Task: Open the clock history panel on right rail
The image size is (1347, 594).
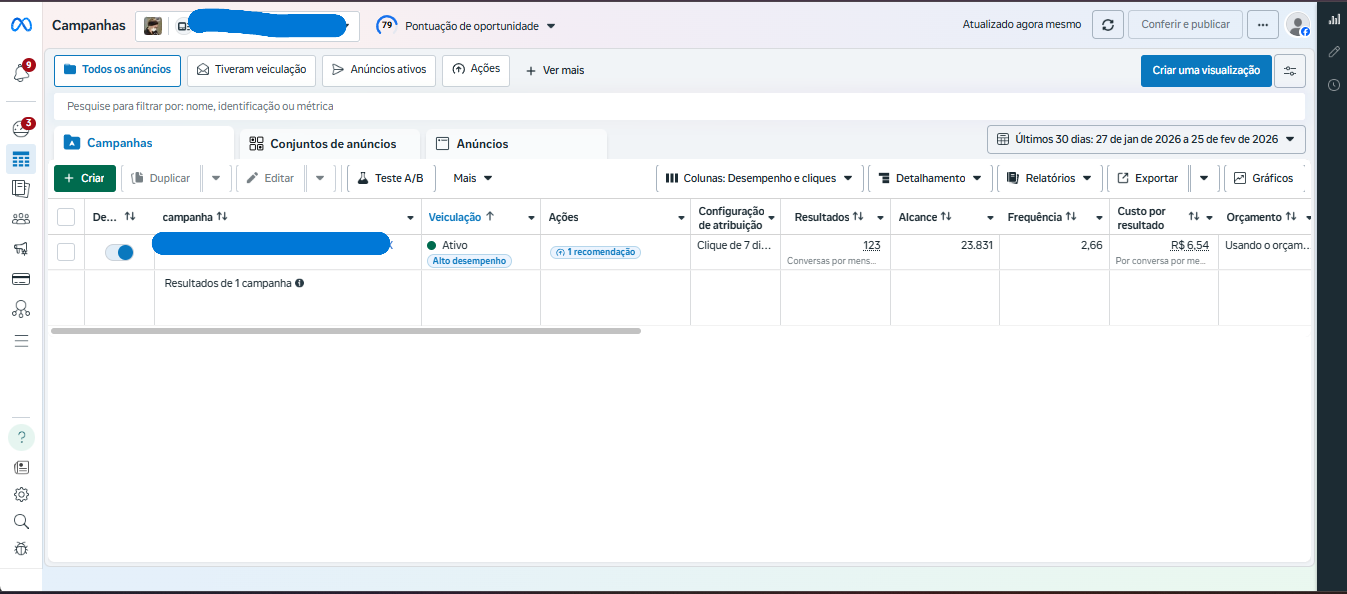Action: [x=1334, y=85]
